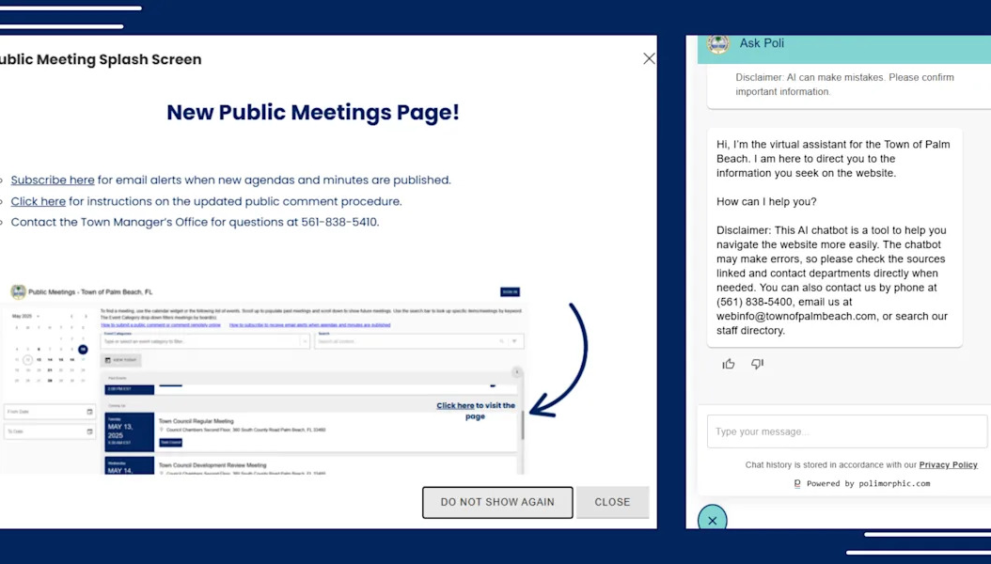Click the Ask Poli town seal avatar

tap(718, 44)
